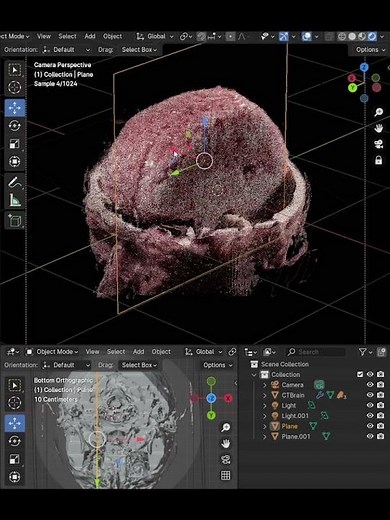
Task: Click the outliner search field
Action: pos(315,352)
